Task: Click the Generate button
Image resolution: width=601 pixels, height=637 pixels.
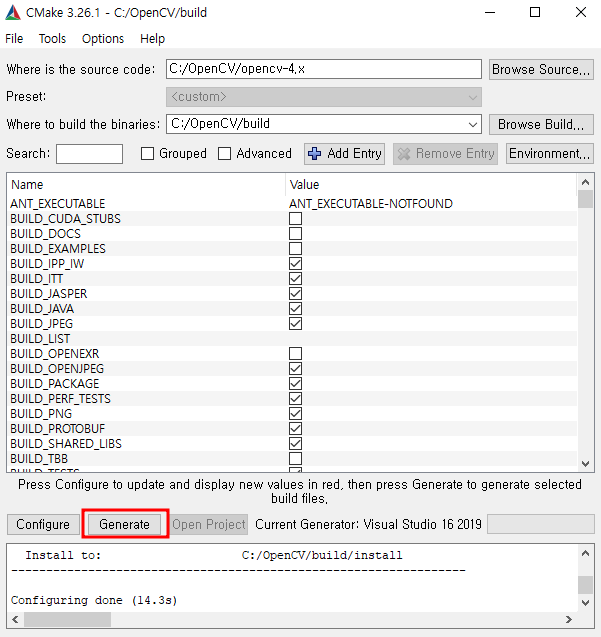Action: (124, 524)
